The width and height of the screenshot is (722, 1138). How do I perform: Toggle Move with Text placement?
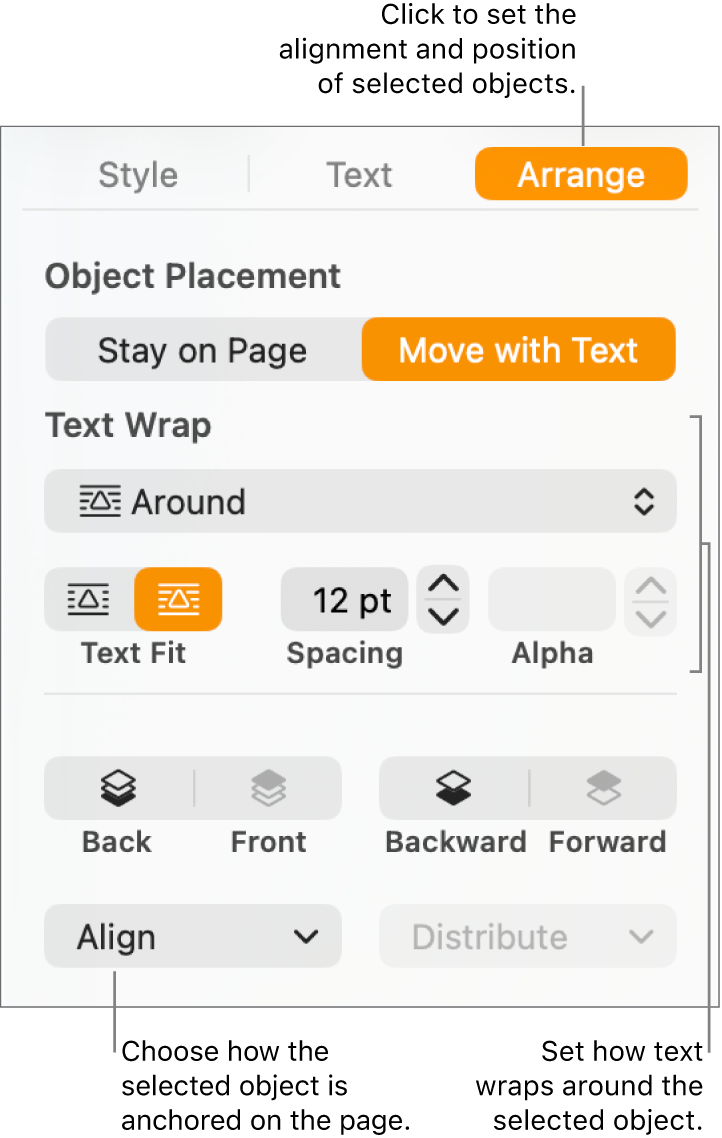pyautogui.click(x=518, y=350)
